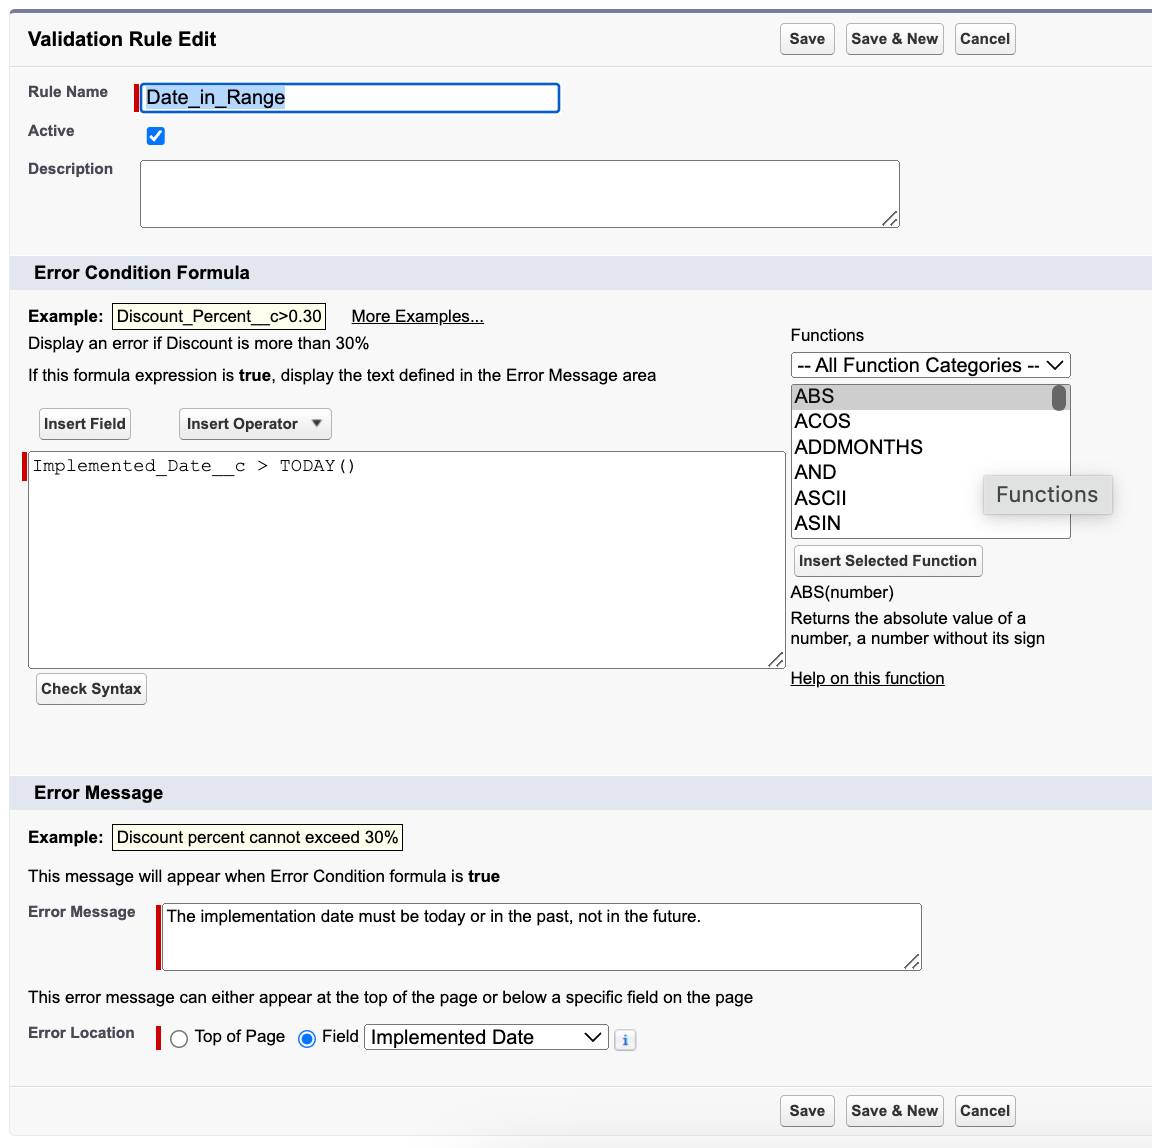This screenshot has width=1152, height=1148.
Task: Click the bottom Save & New button
Action: click(x=894, y=1111)
